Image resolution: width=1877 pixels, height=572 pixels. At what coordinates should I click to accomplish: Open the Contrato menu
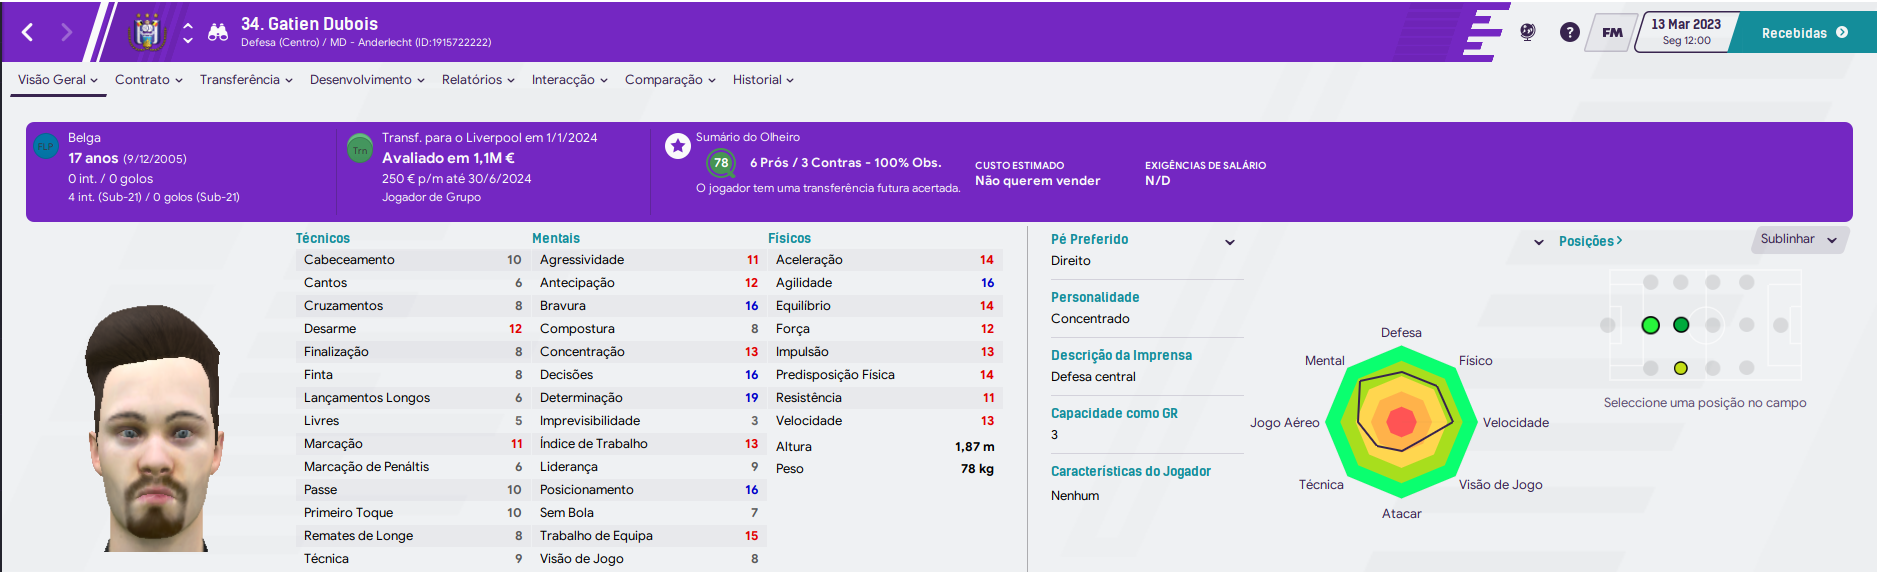(x=148, y=80)
